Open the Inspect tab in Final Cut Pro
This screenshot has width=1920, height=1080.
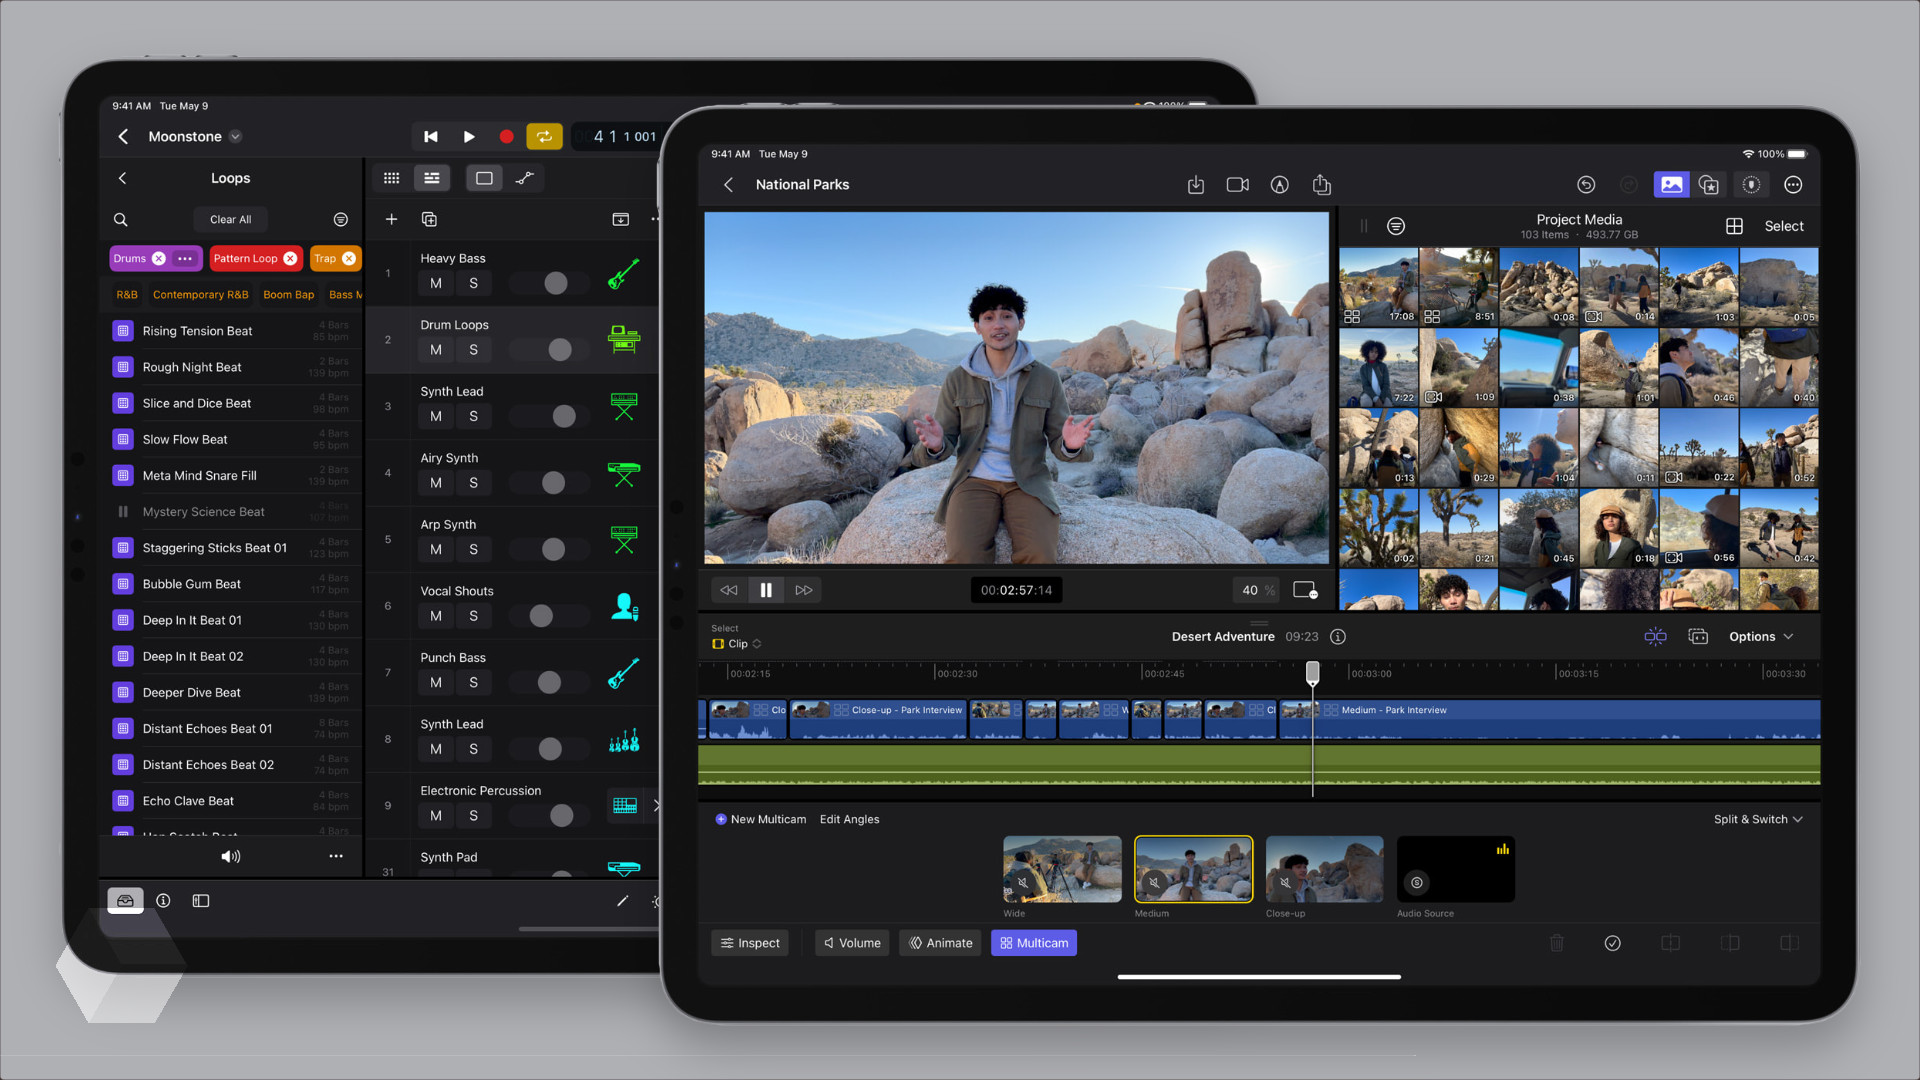(750, 943)
